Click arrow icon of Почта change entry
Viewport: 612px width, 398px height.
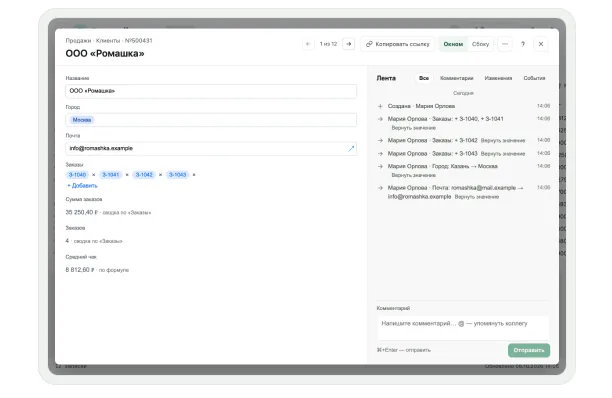[380, 188]
